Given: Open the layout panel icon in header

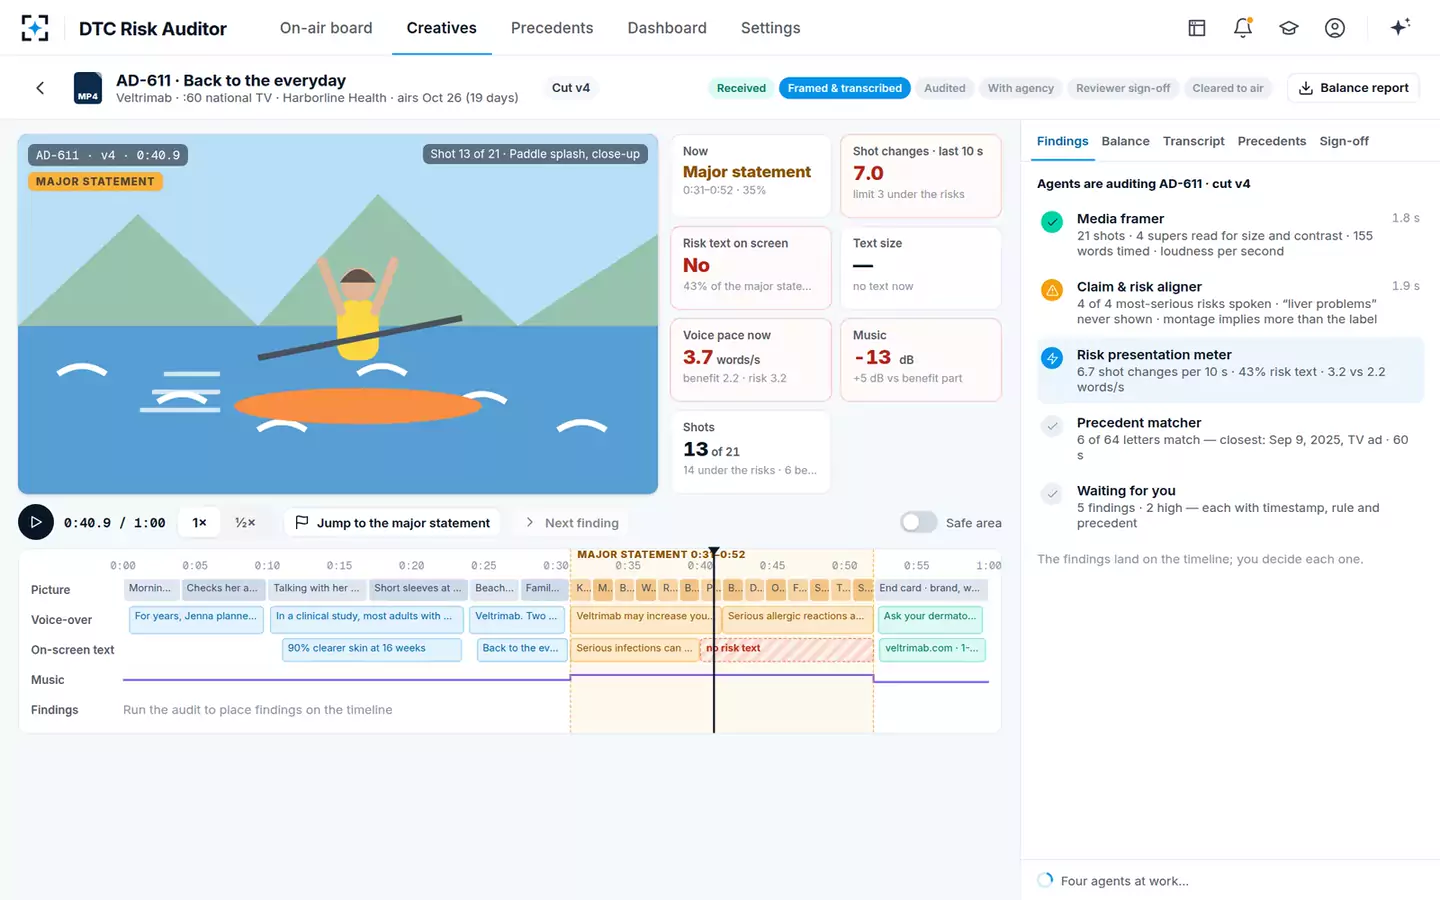Looking at the screenshot, I should (1197, 28).
